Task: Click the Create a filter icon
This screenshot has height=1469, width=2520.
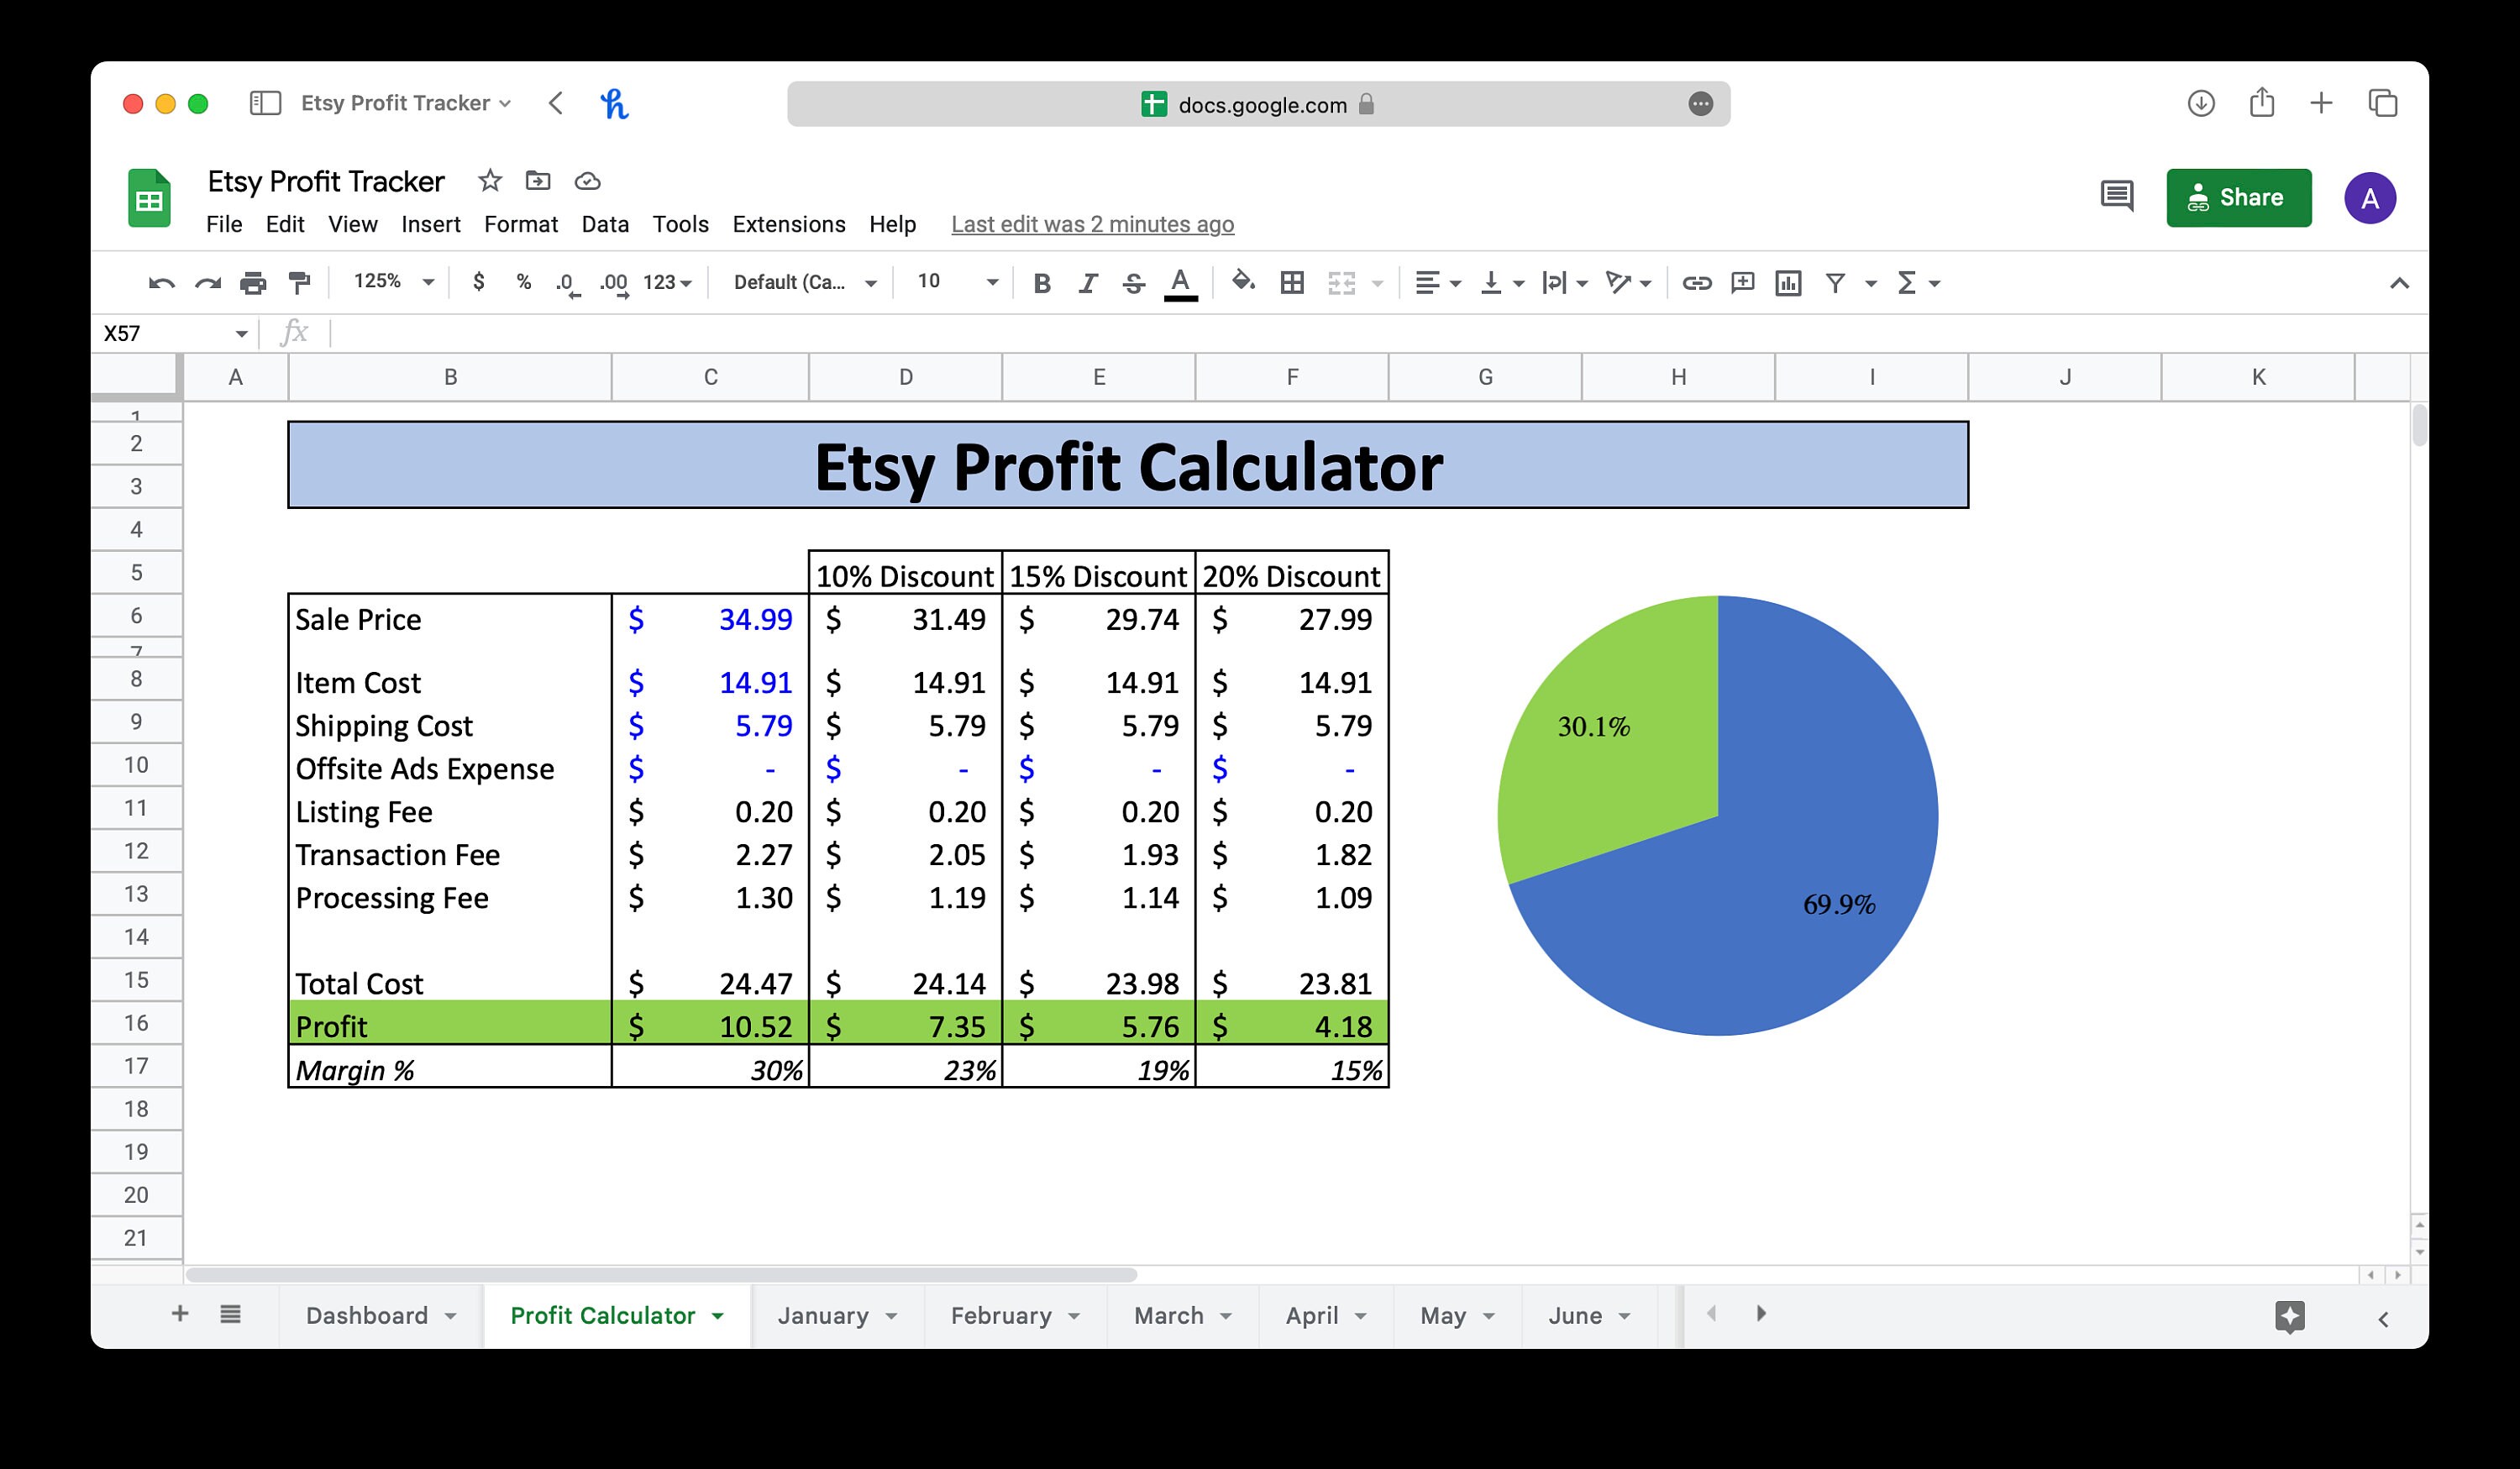Action: coord(1836,283)
